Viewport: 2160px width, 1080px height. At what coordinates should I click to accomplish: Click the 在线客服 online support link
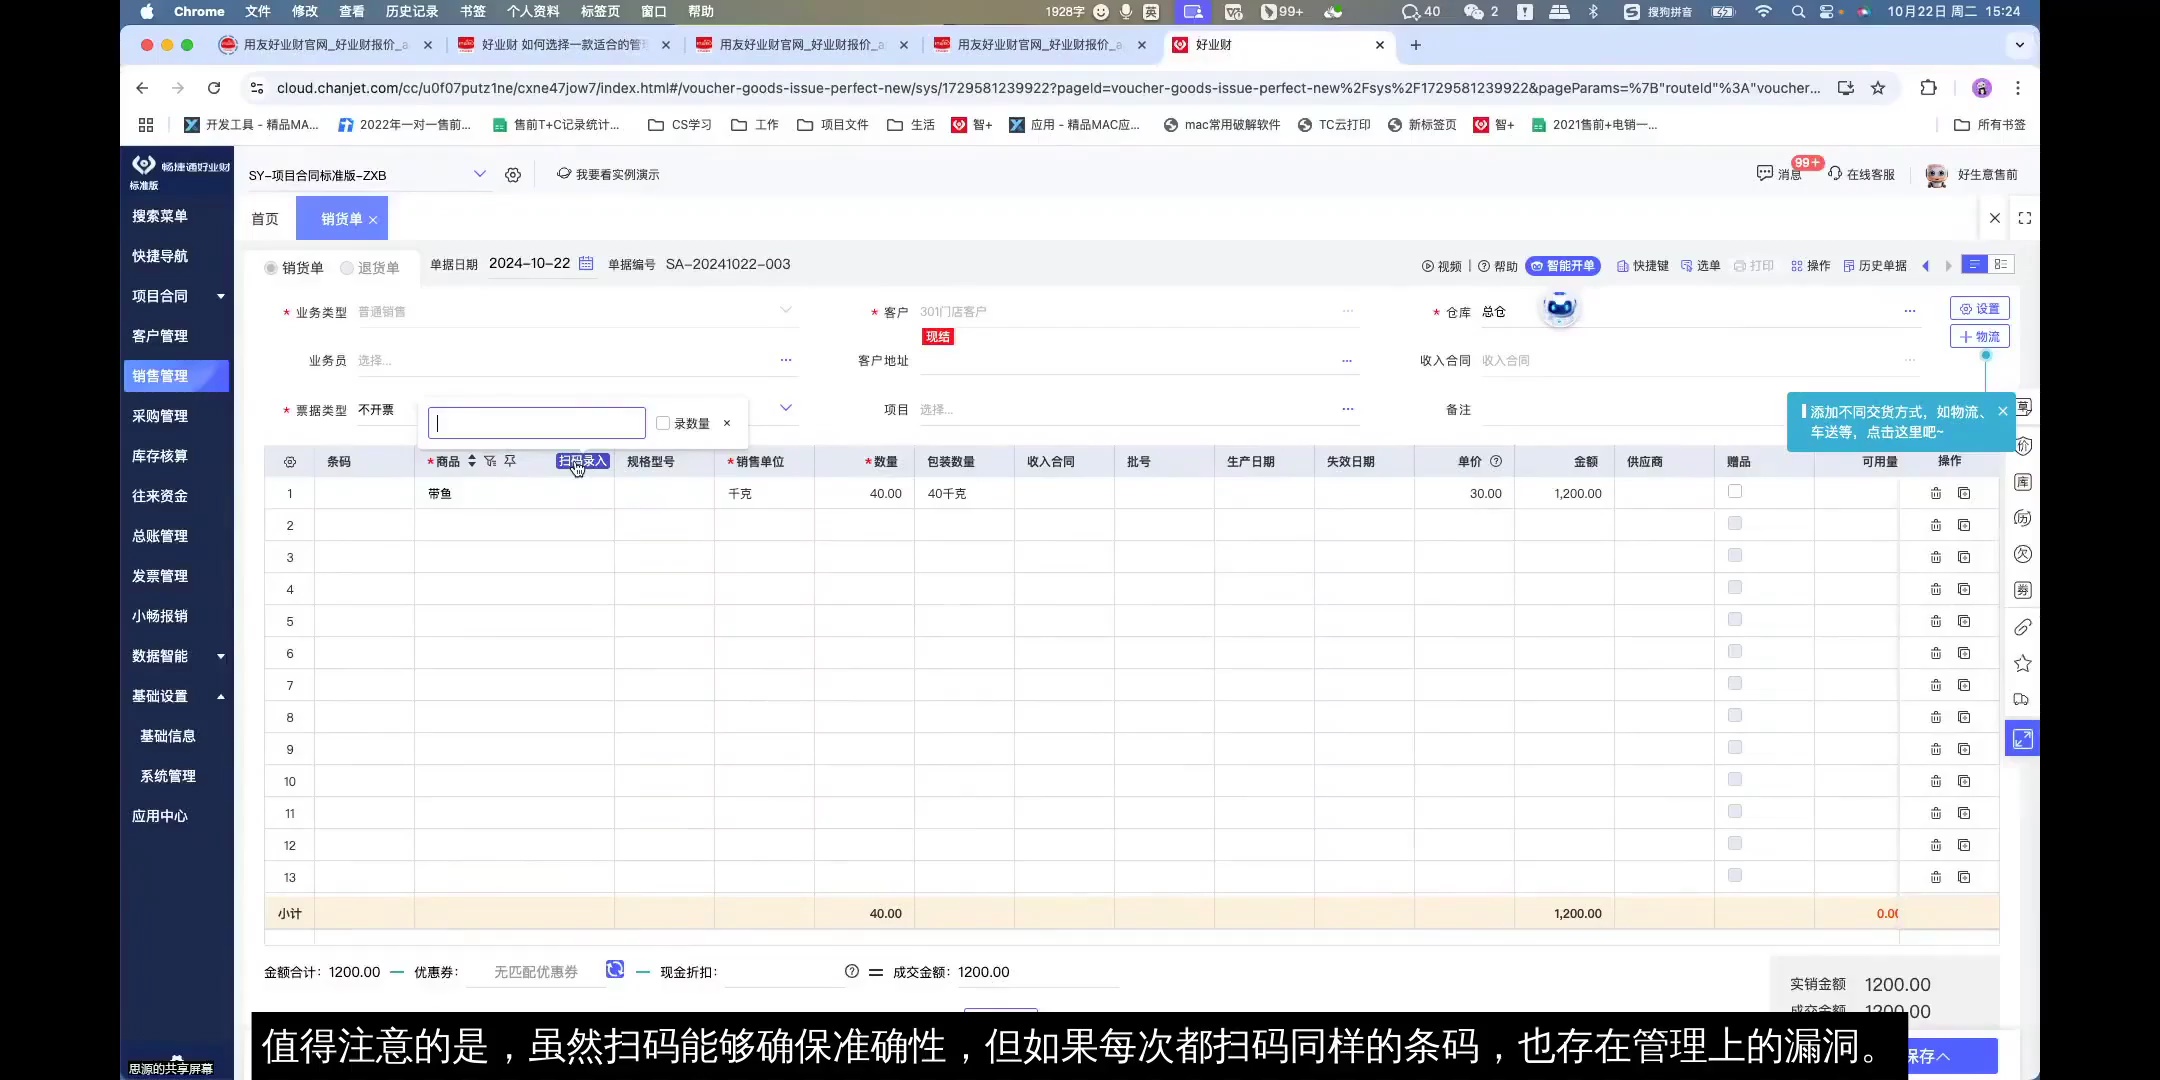click(x=1862, y=174)
